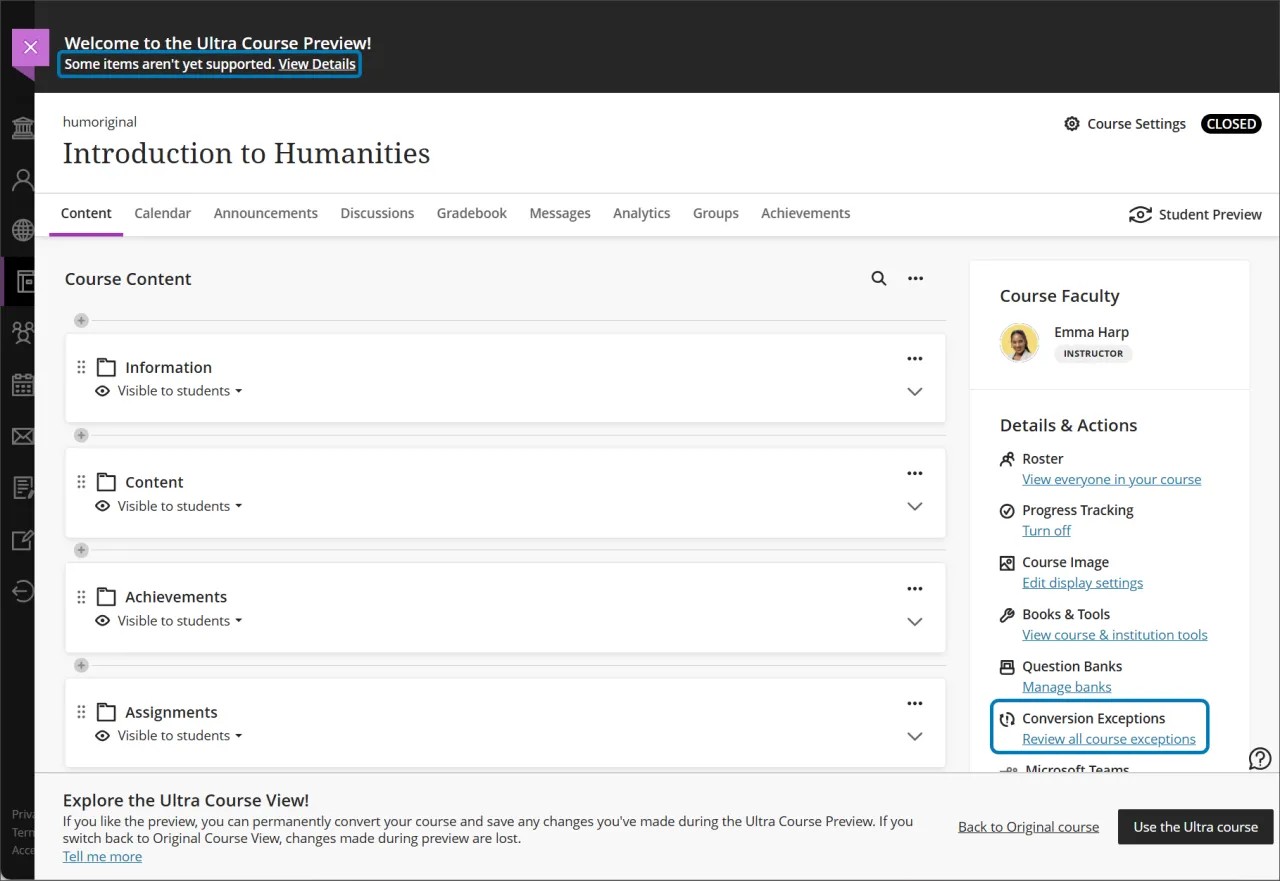Open the Grades icon in the sidebar

tap(21, 488)
